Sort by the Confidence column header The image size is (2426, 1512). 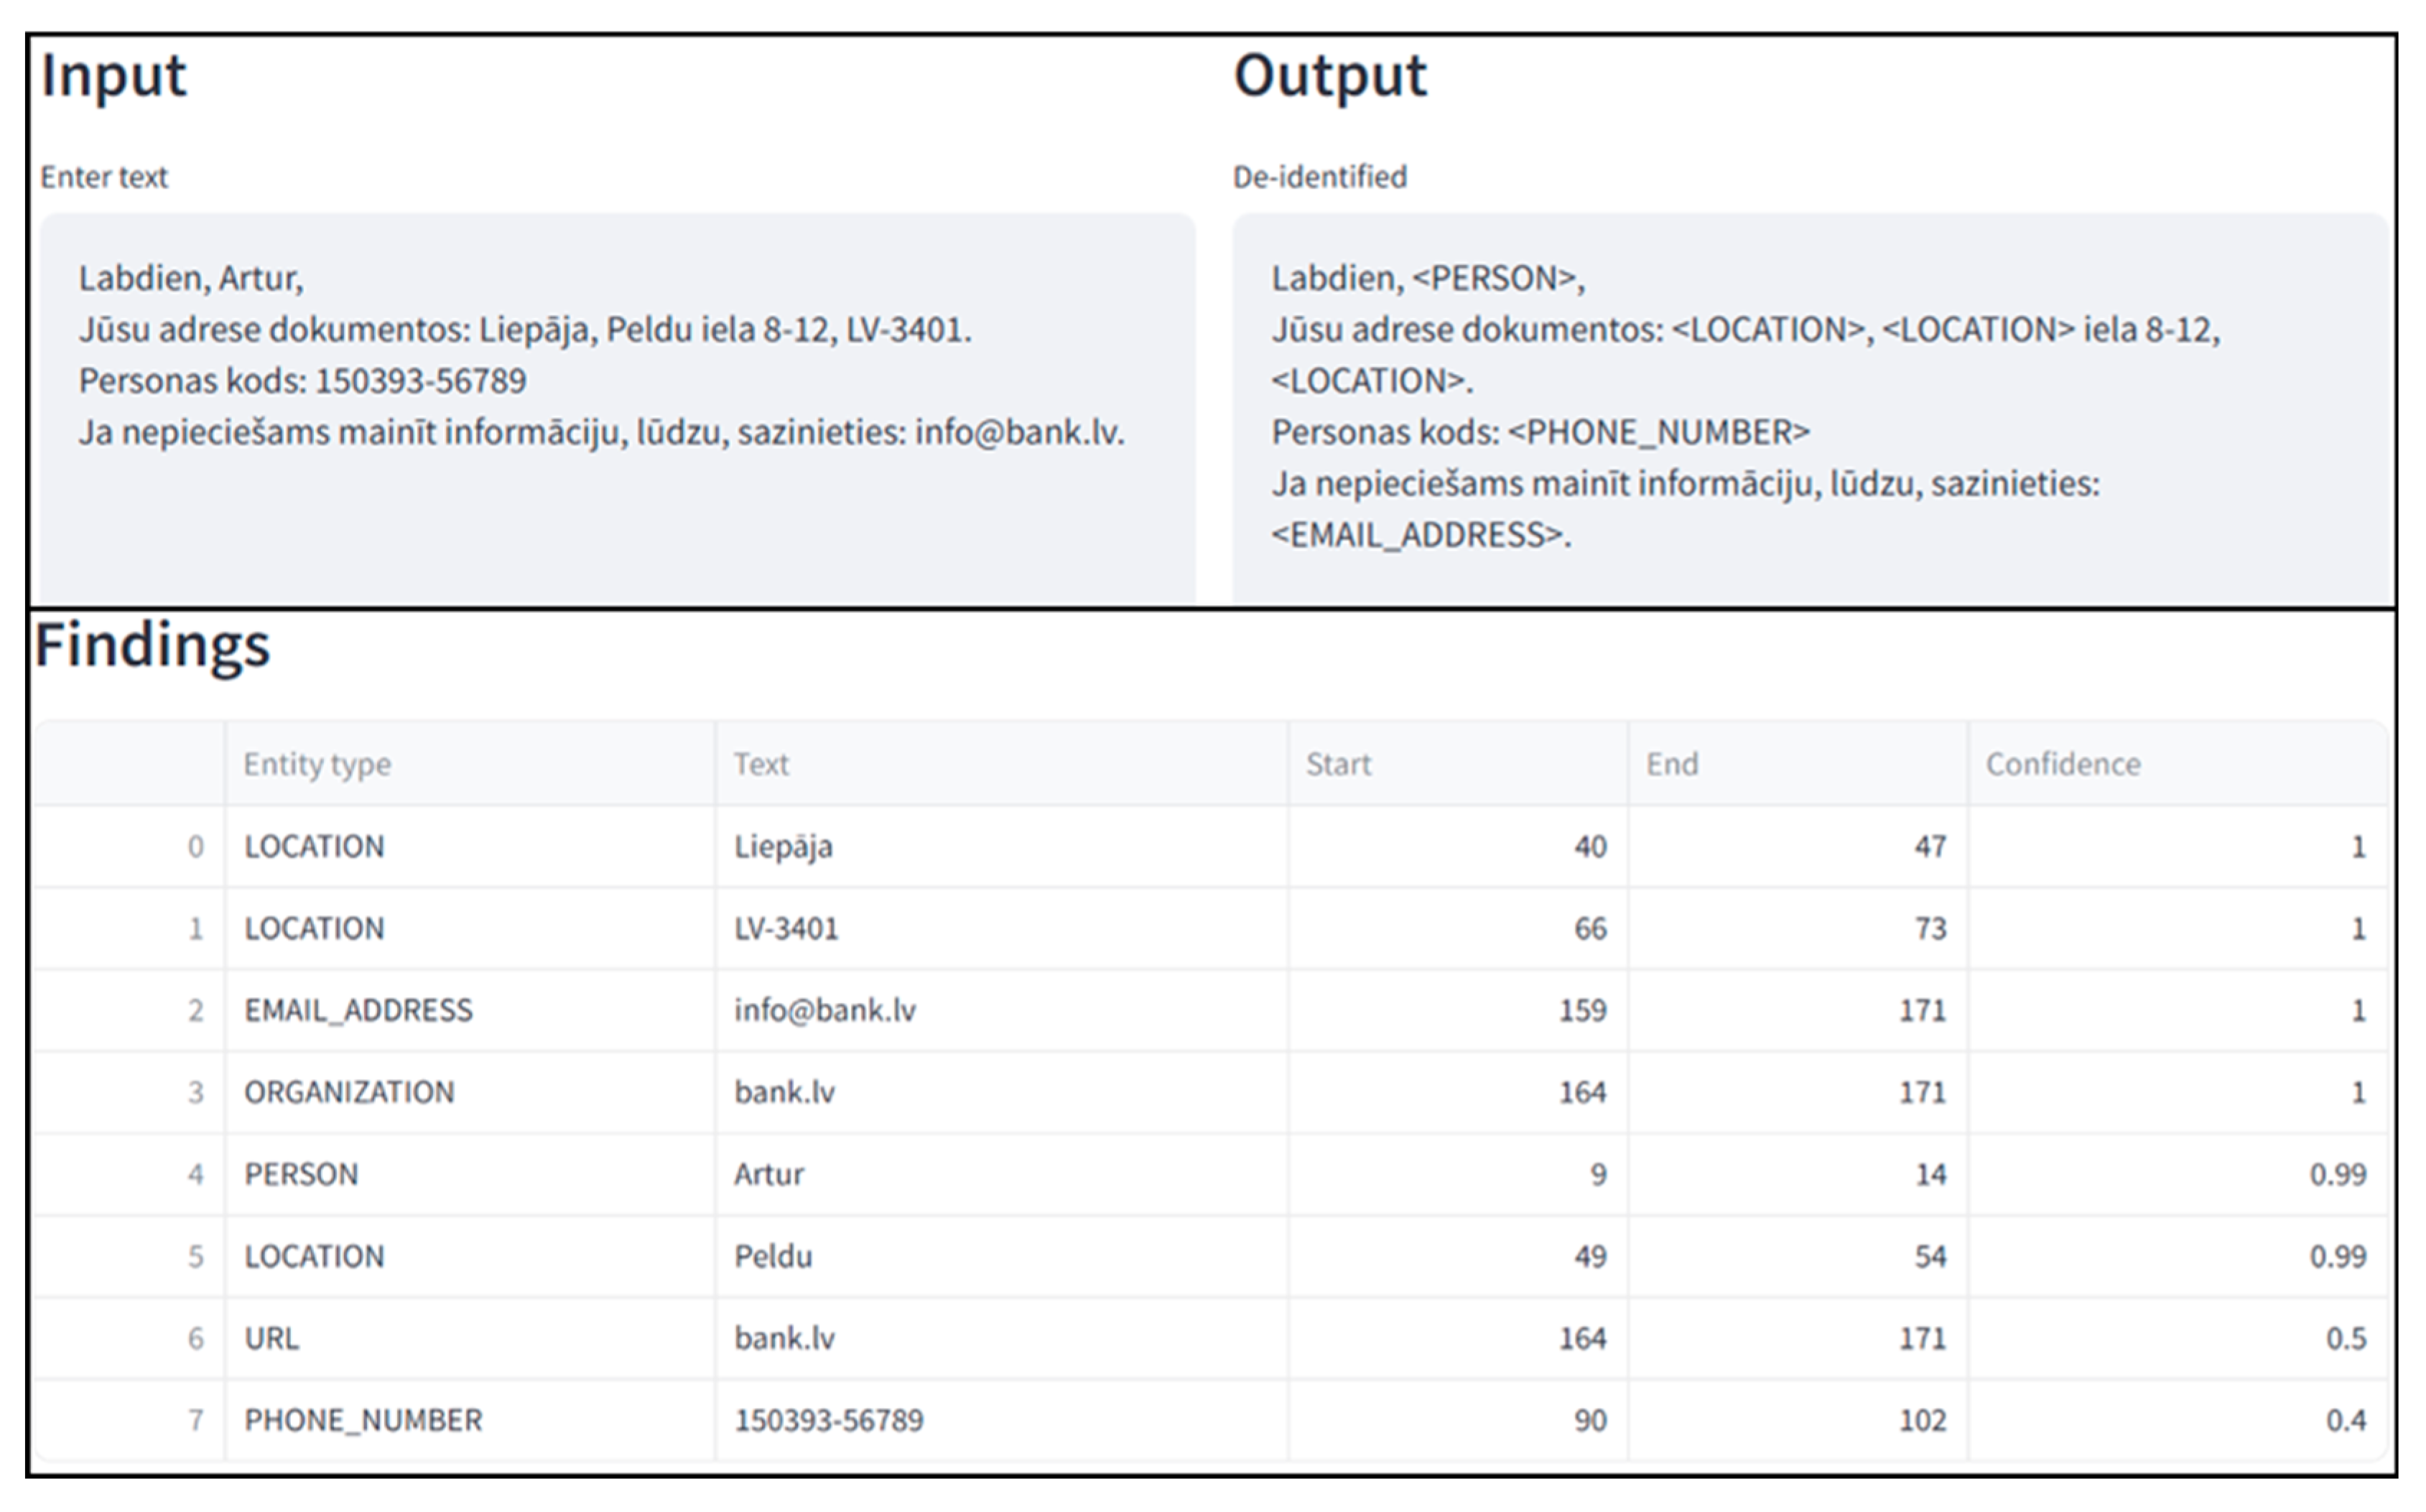tap(2178, 764)
